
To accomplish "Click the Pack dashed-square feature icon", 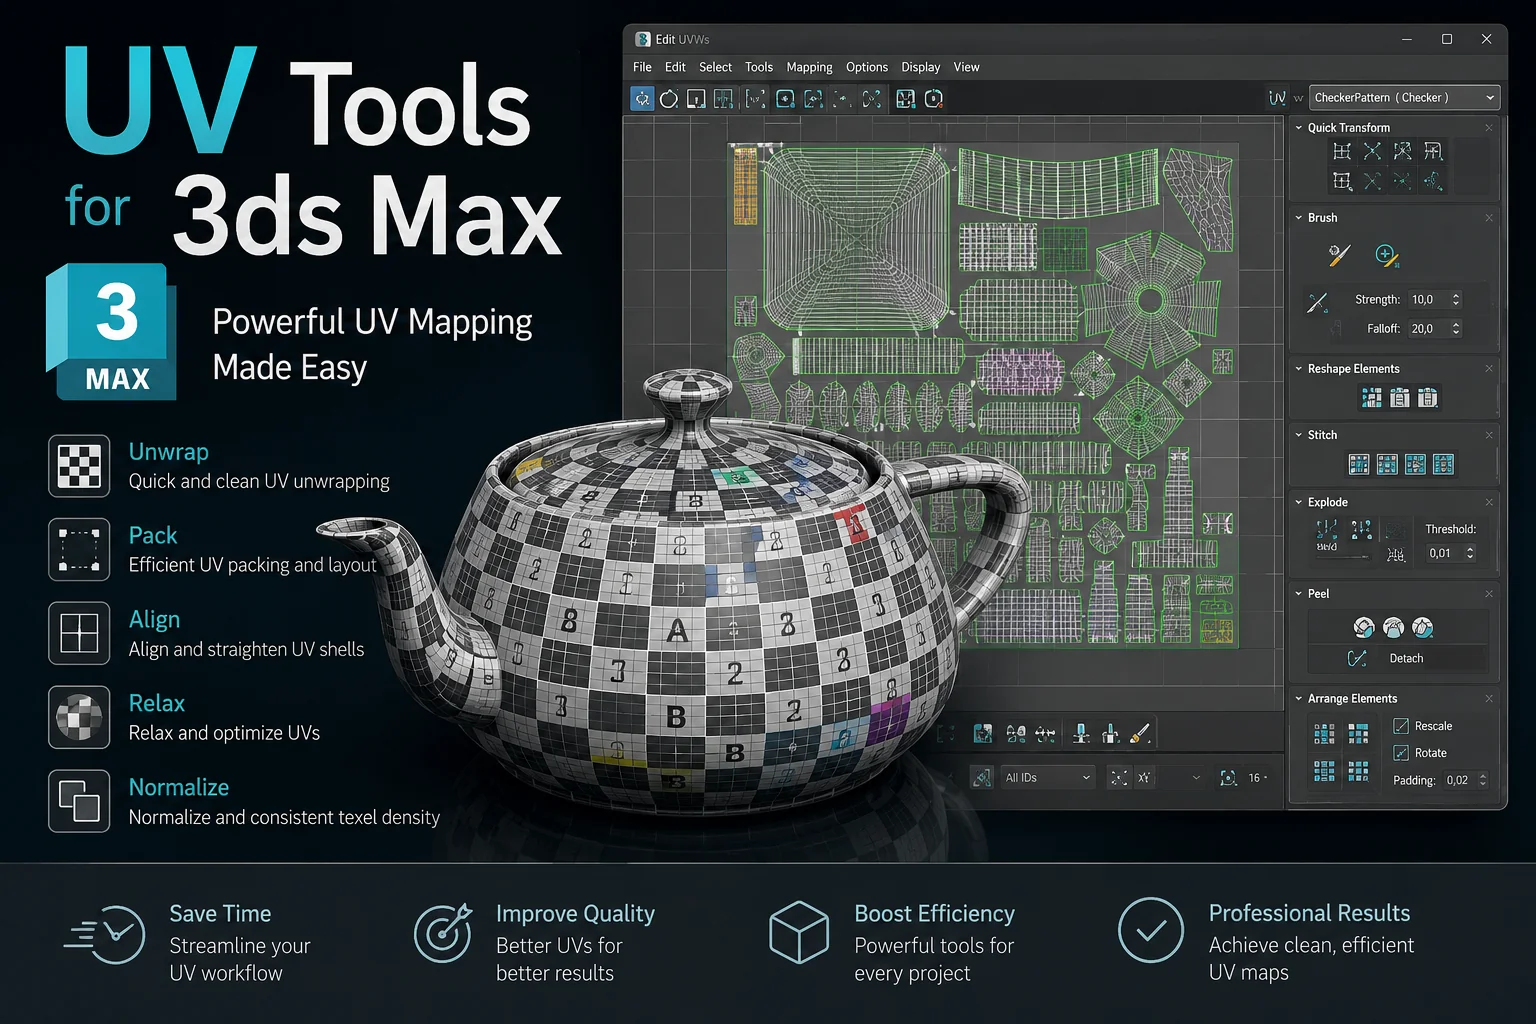I will pos(79,549).
